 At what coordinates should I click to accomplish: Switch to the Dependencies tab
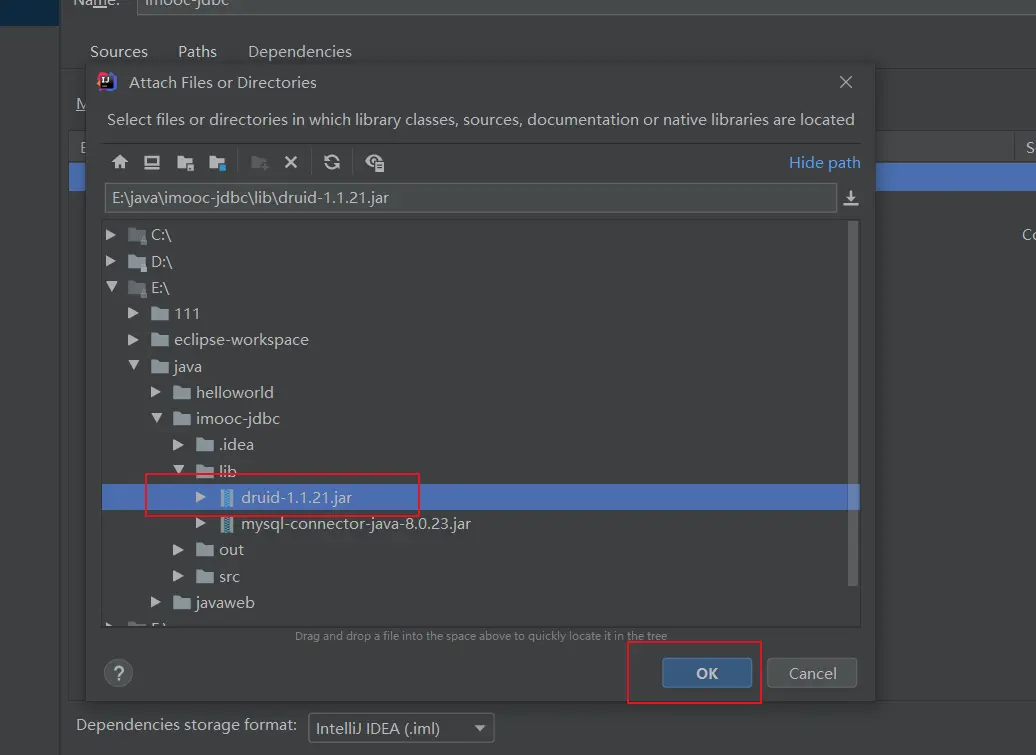[299, 51]
